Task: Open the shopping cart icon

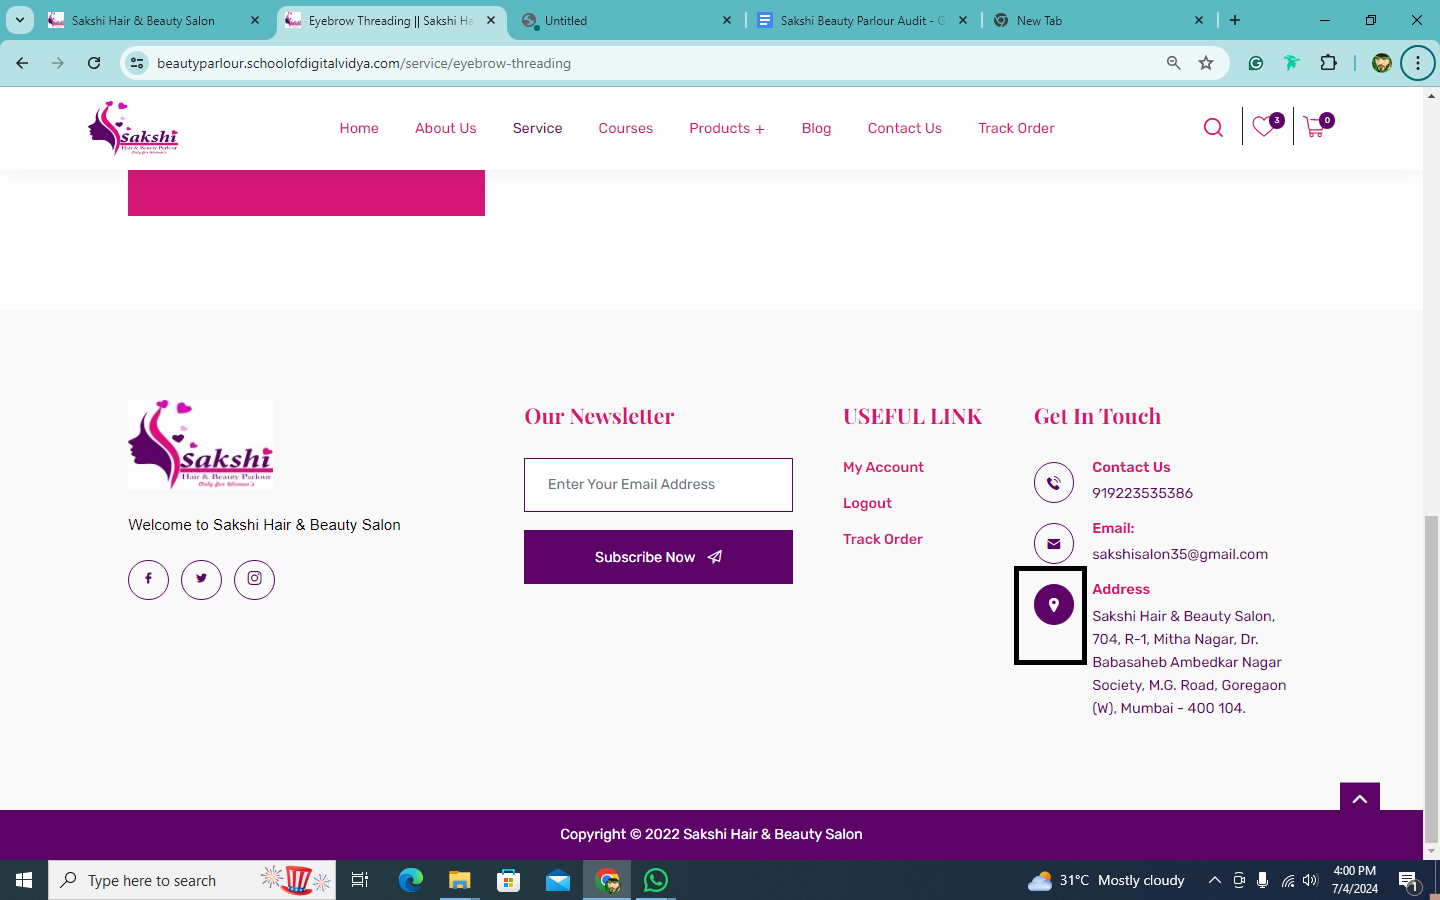Action: point(1315,127)
